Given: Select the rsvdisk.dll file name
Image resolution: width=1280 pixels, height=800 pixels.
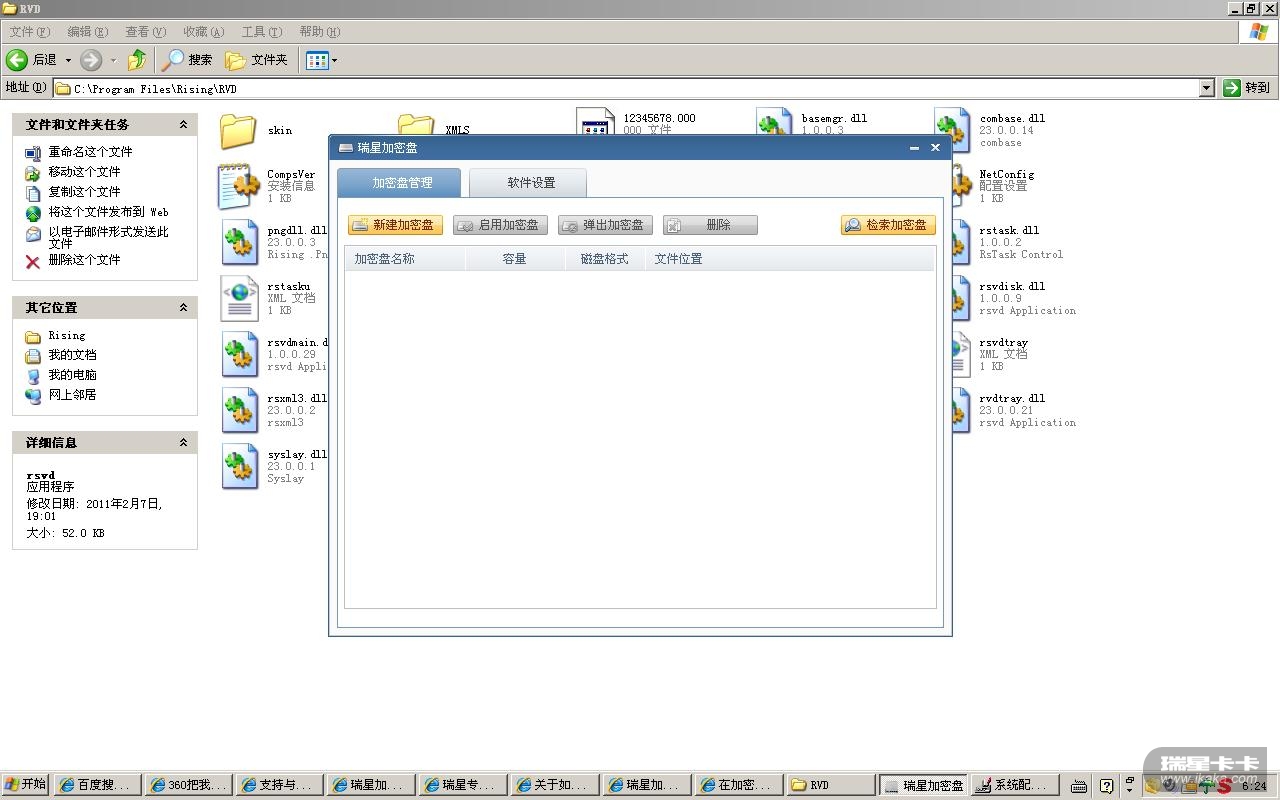Looking at the screenshot, I should pyautogui.click(x=1012, y=287).
